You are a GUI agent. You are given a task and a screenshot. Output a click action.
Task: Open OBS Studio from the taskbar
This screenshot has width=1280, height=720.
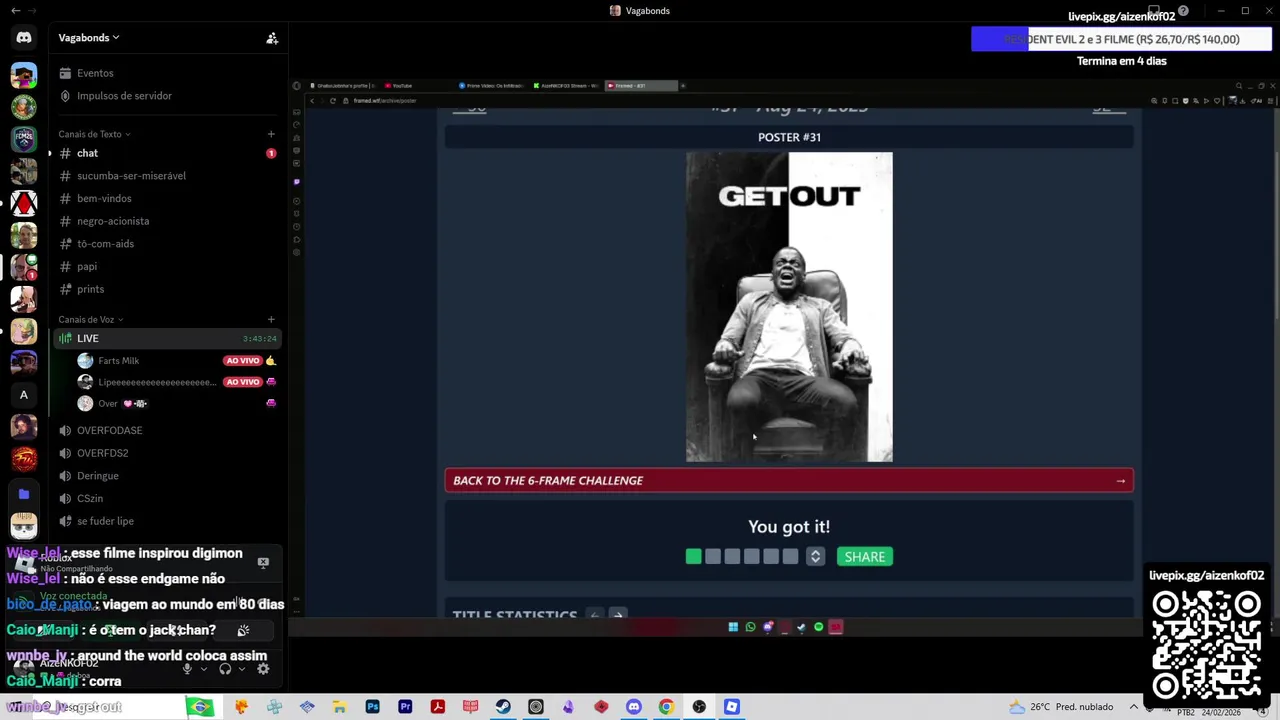point(699,707)
